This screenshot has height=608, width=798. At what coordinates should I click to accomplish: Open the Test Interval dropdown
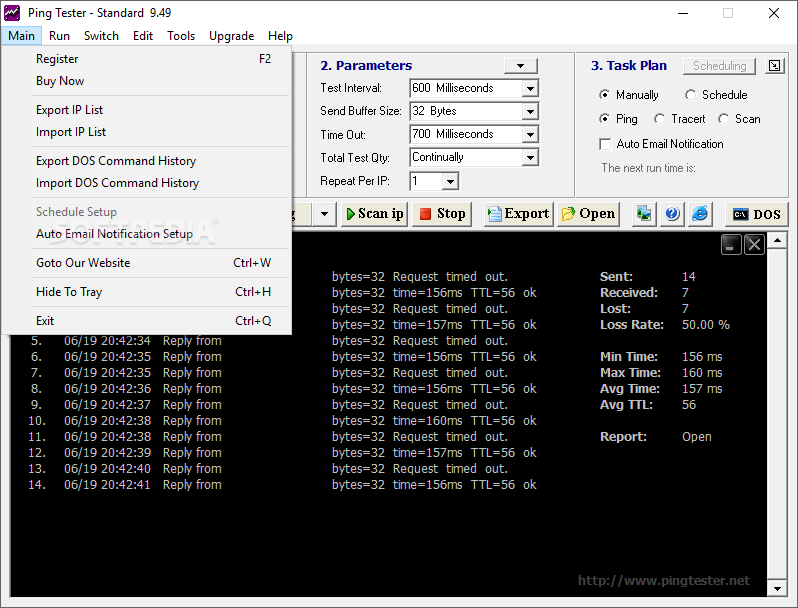click(530, 89)
